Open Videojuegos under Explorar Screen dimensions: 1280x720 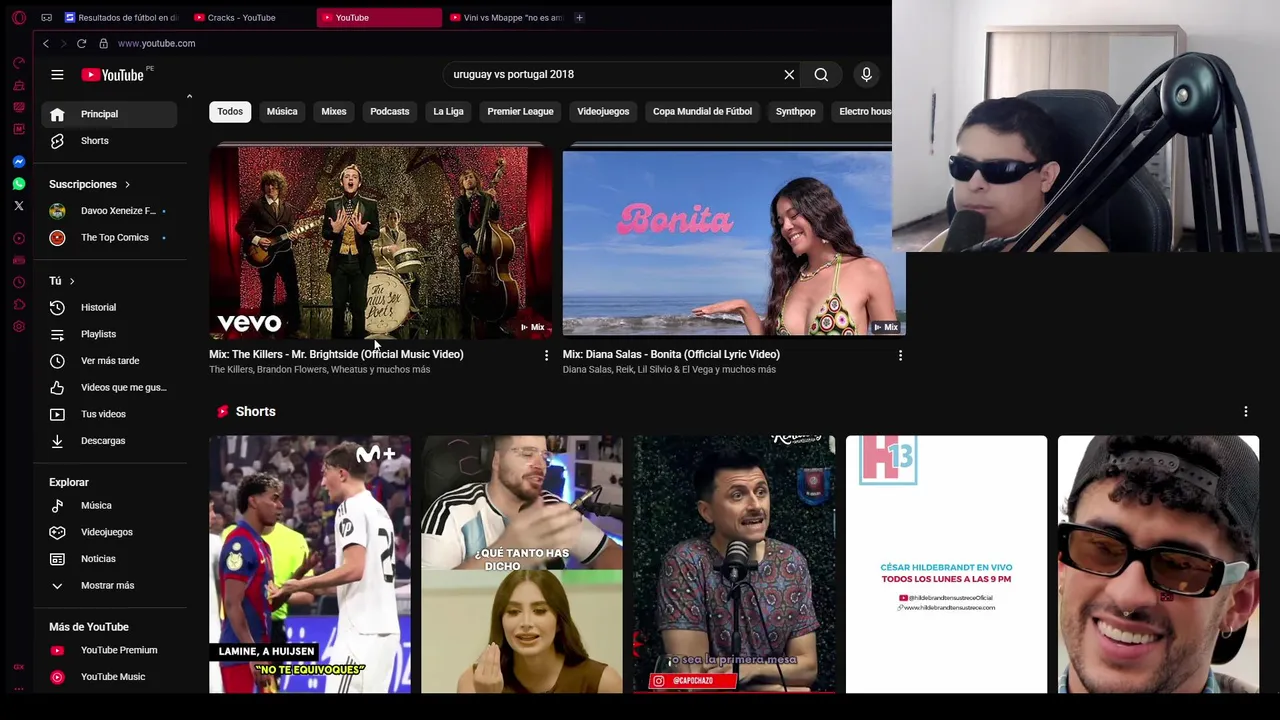[110, 533]
